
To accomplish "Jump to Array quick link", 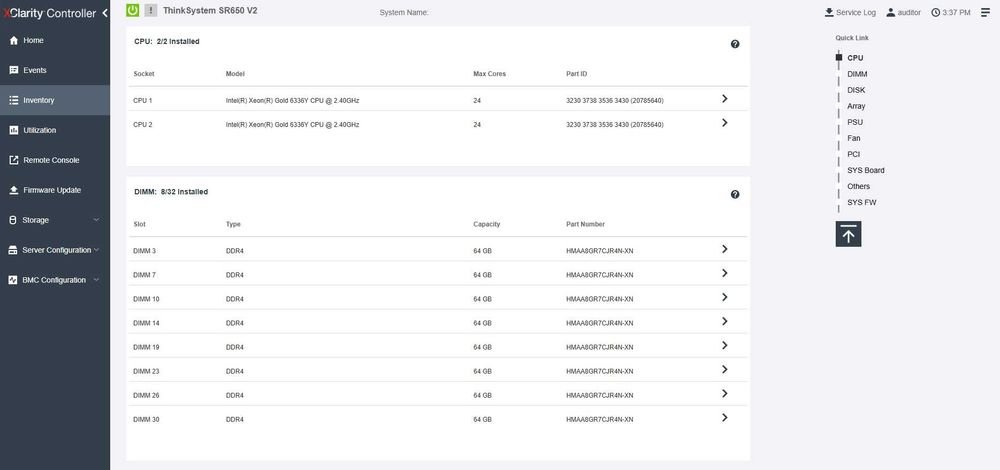I will [857, 106].
